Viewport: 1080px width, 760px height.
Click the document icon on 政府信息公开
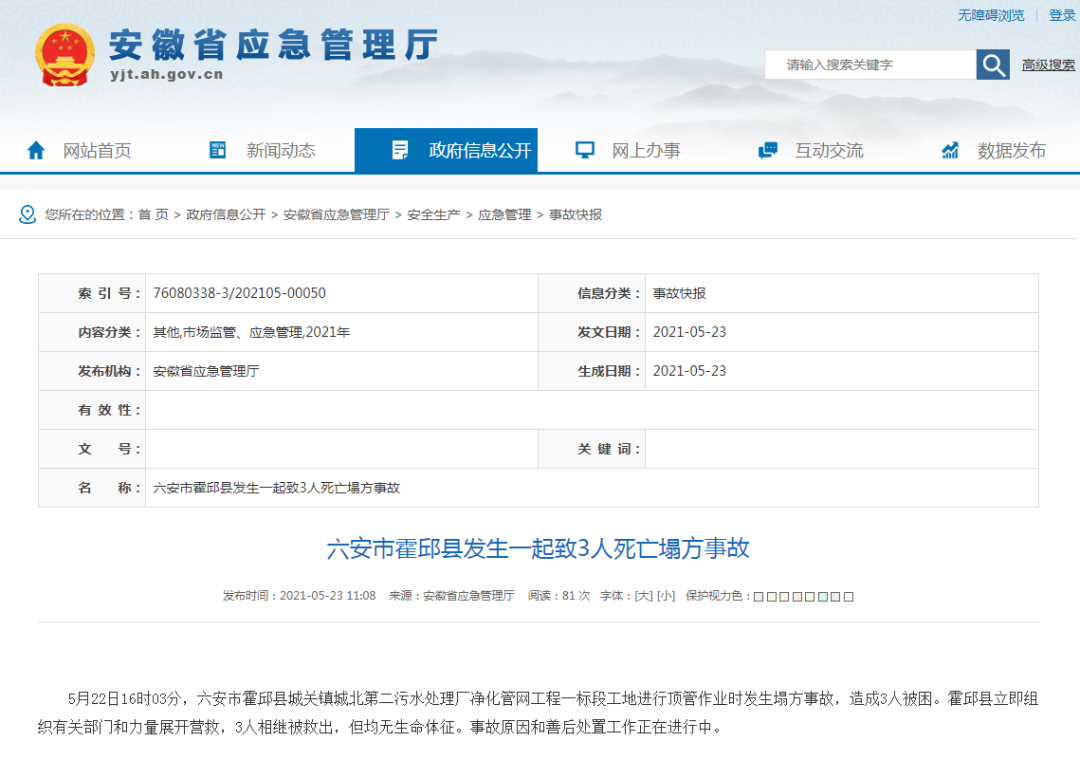coord(401,149)
